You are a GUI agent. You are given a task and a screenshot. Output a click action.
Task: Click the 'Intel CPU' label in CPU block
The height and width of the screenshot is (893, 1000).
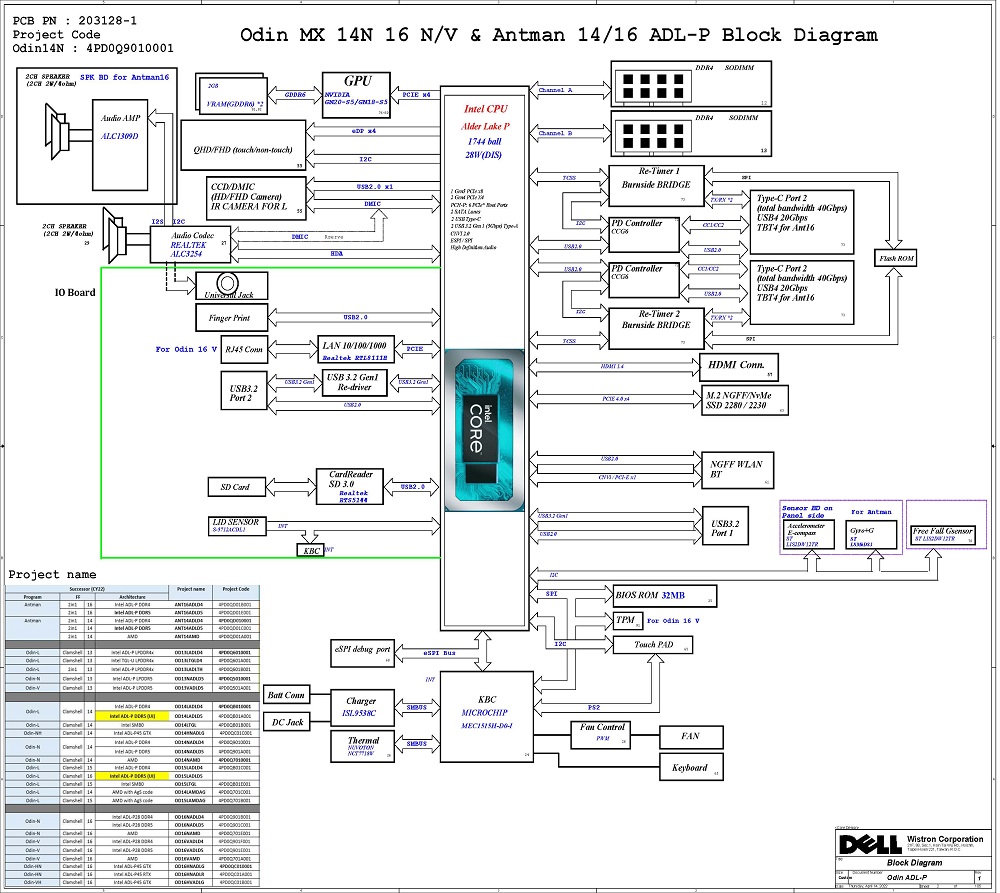click(x=485, y=109)
